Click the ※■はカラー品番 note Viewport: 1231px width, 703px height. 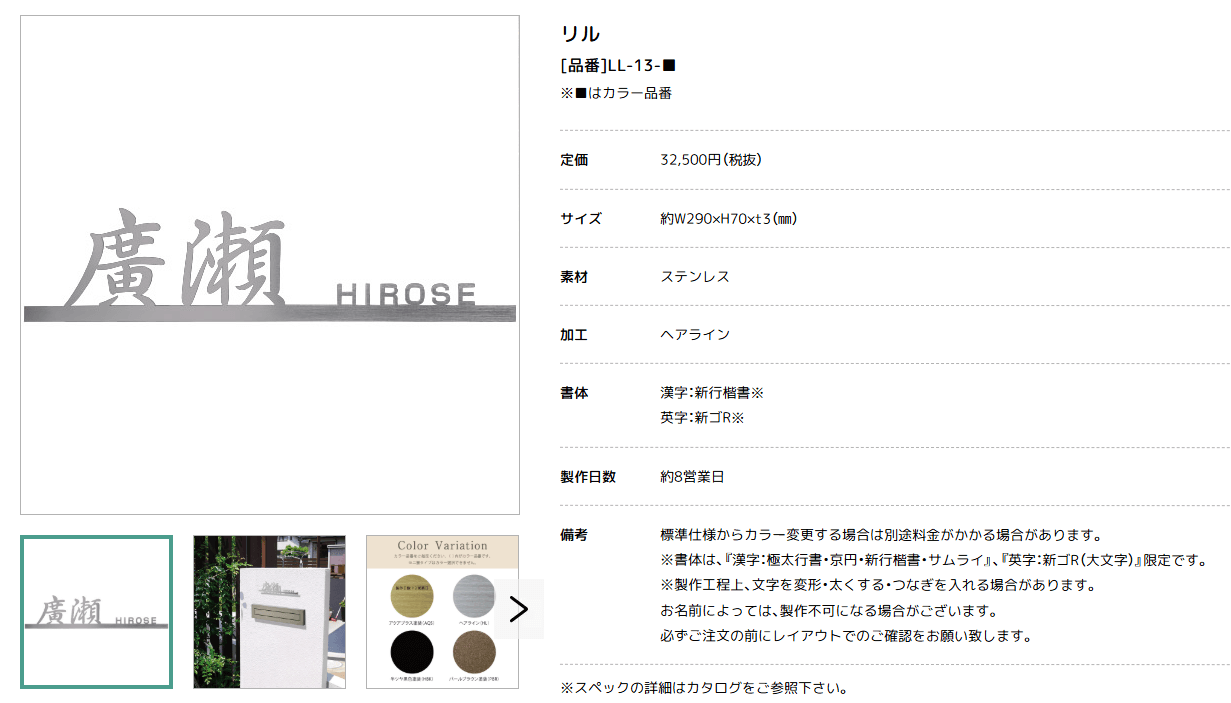pyautogui.click(x=616, y=93)
